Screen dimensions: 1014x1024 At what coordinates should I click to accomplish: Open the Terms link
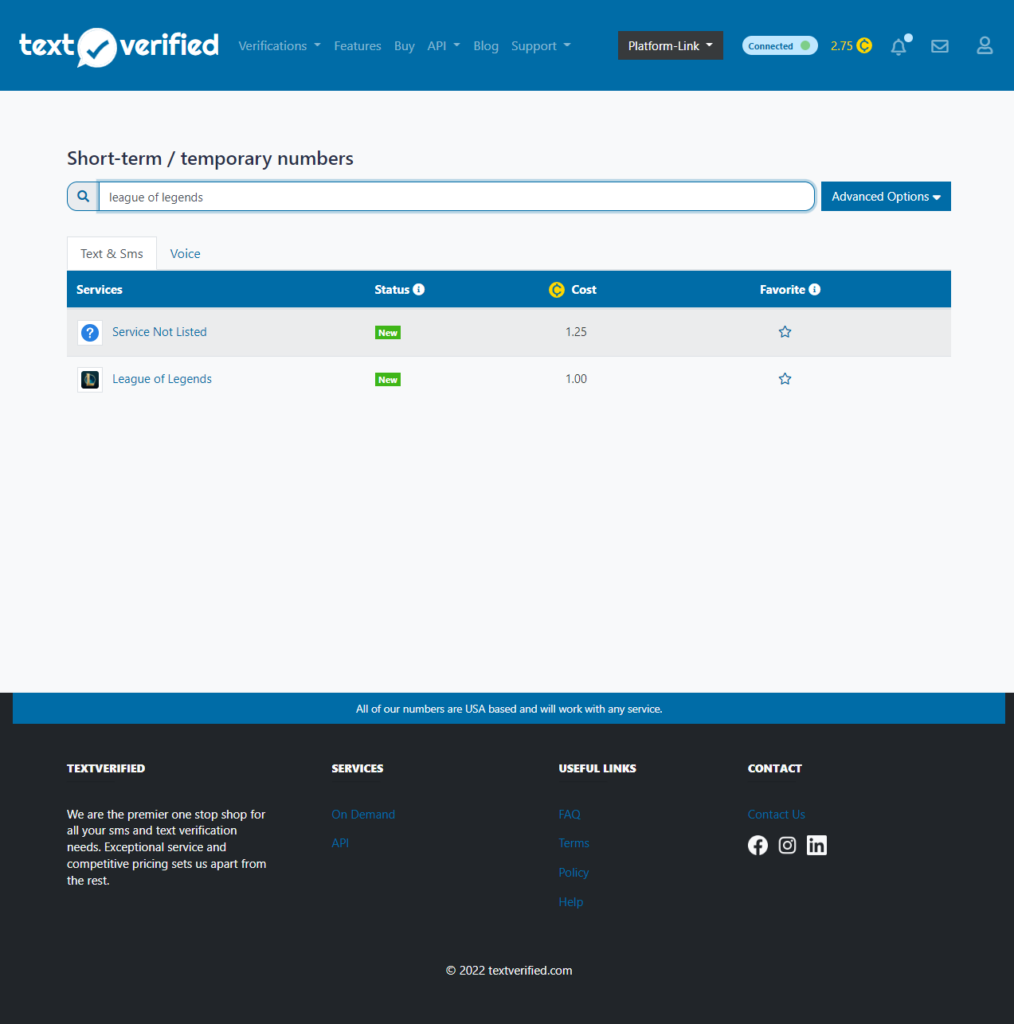[574, 843]
